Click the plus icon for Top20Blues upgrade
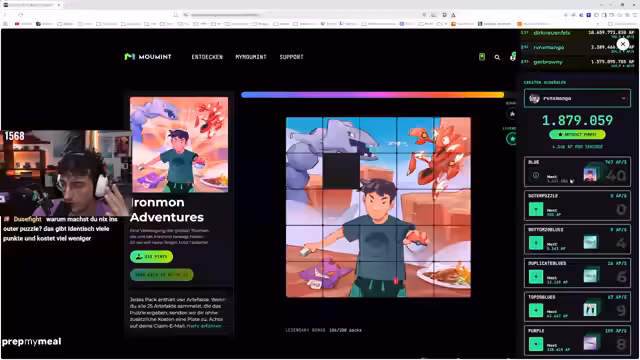 click(536, 311)
